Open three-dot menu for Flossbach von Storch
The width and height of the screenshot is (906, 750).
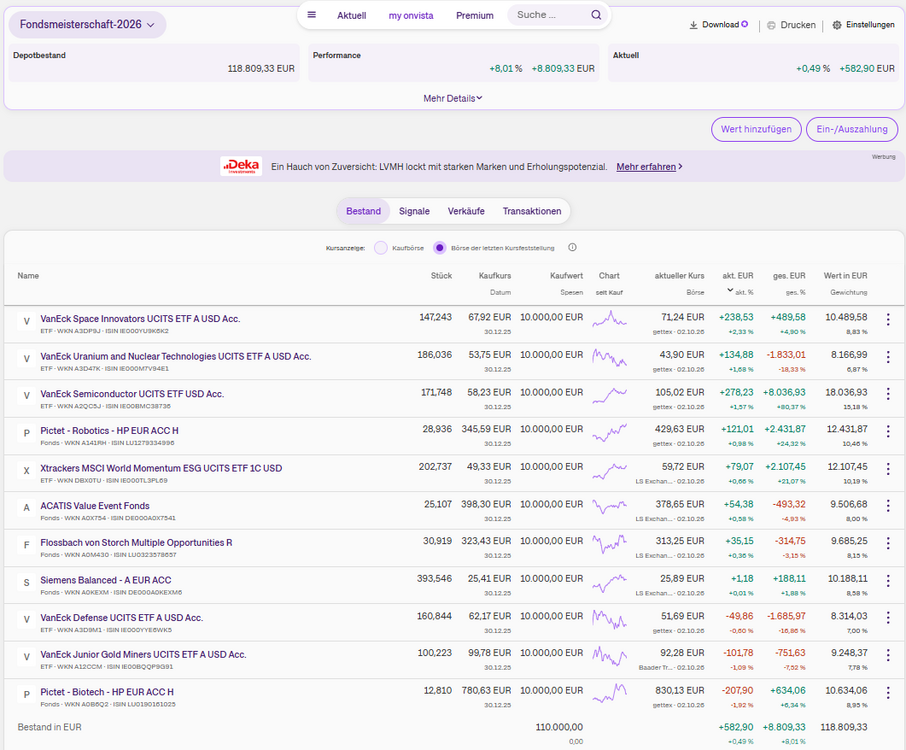click(x=888, y=543)
